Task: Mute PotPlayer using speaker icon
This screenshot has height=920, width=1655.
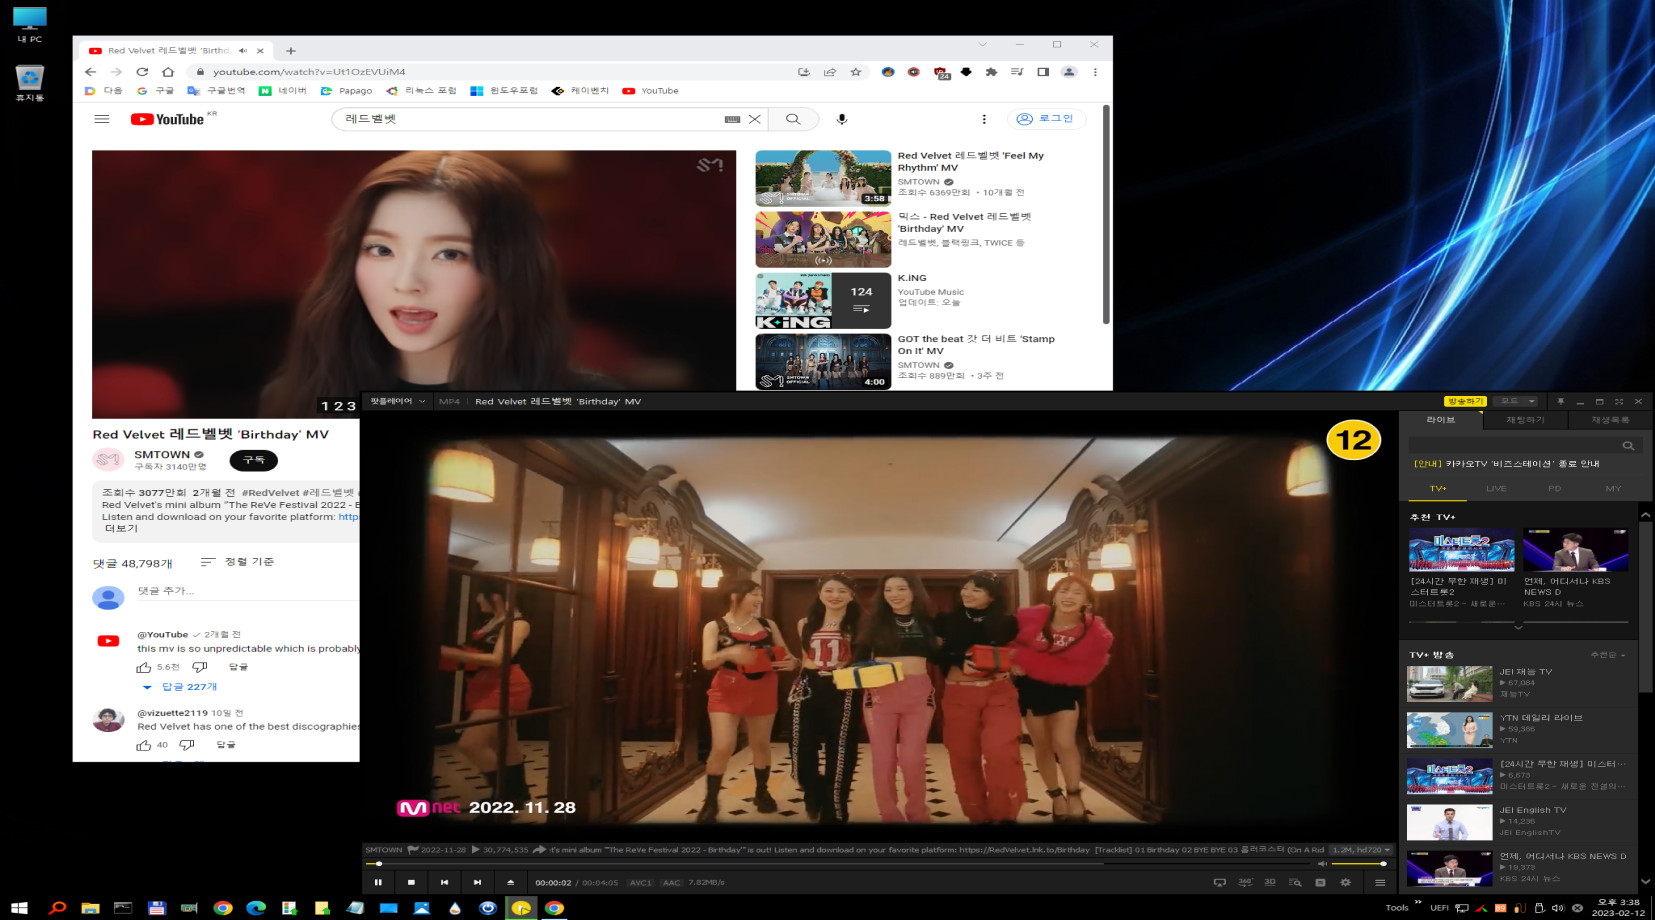Action: tap(1322, 863)
